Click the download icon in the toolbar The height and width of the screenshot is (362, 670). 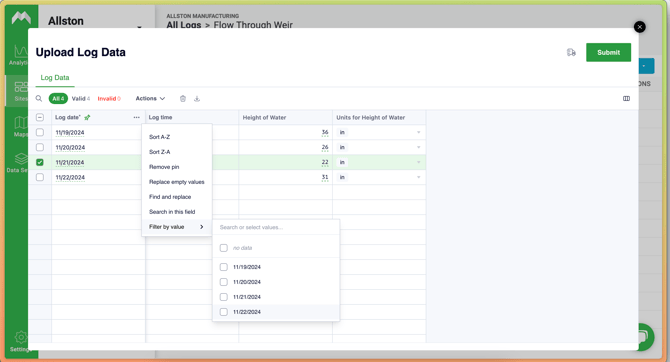197,99
